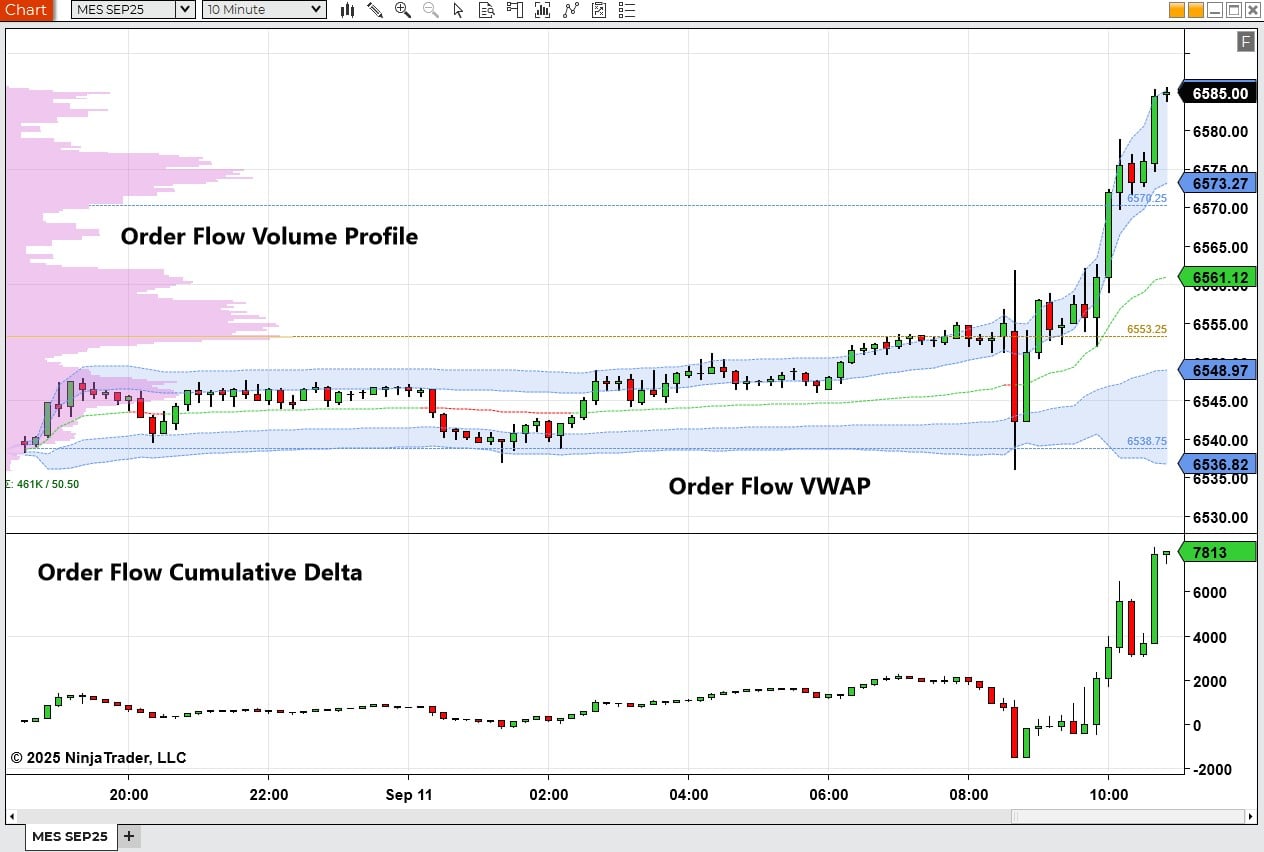This screenshot has height=852, width=1264.
Task: Select the cursor pointer tool
Action: tap(458, 10)
